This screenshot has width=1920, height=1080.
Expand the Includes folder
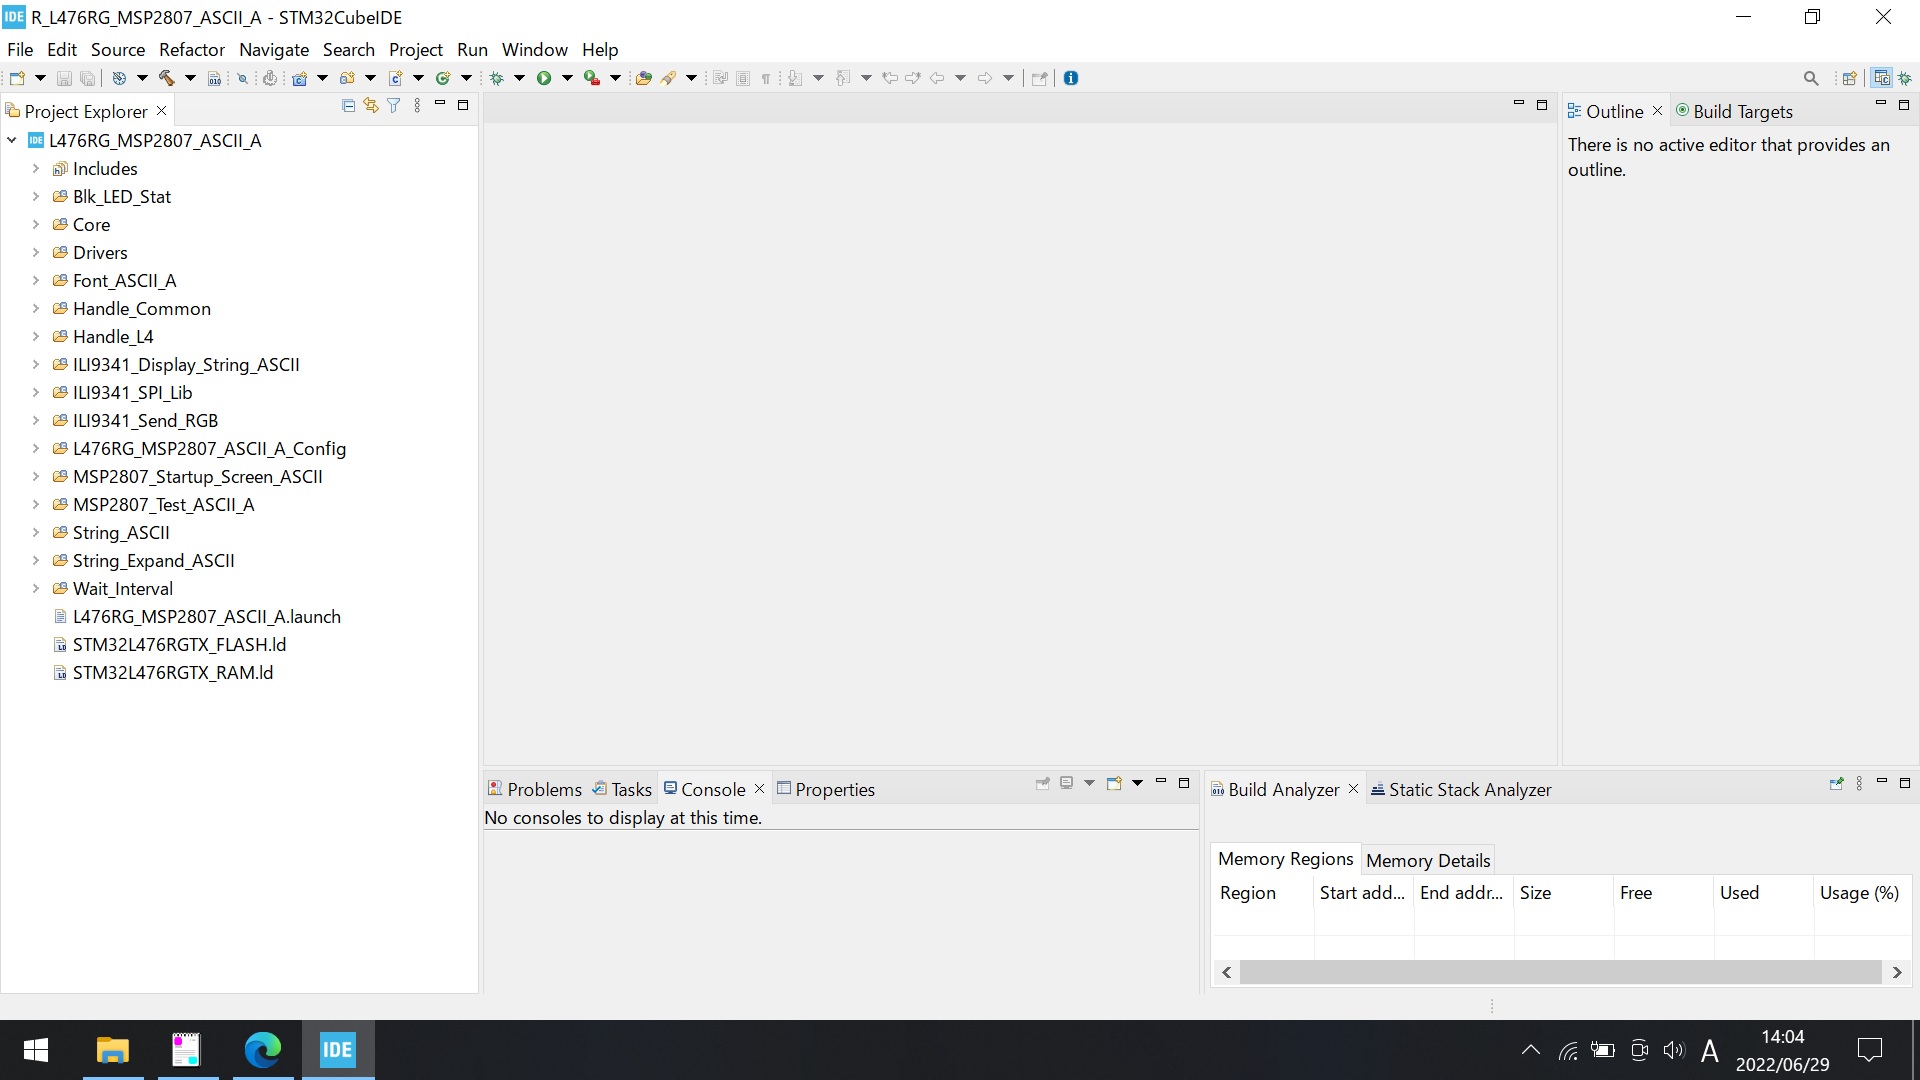pos(36,169)
